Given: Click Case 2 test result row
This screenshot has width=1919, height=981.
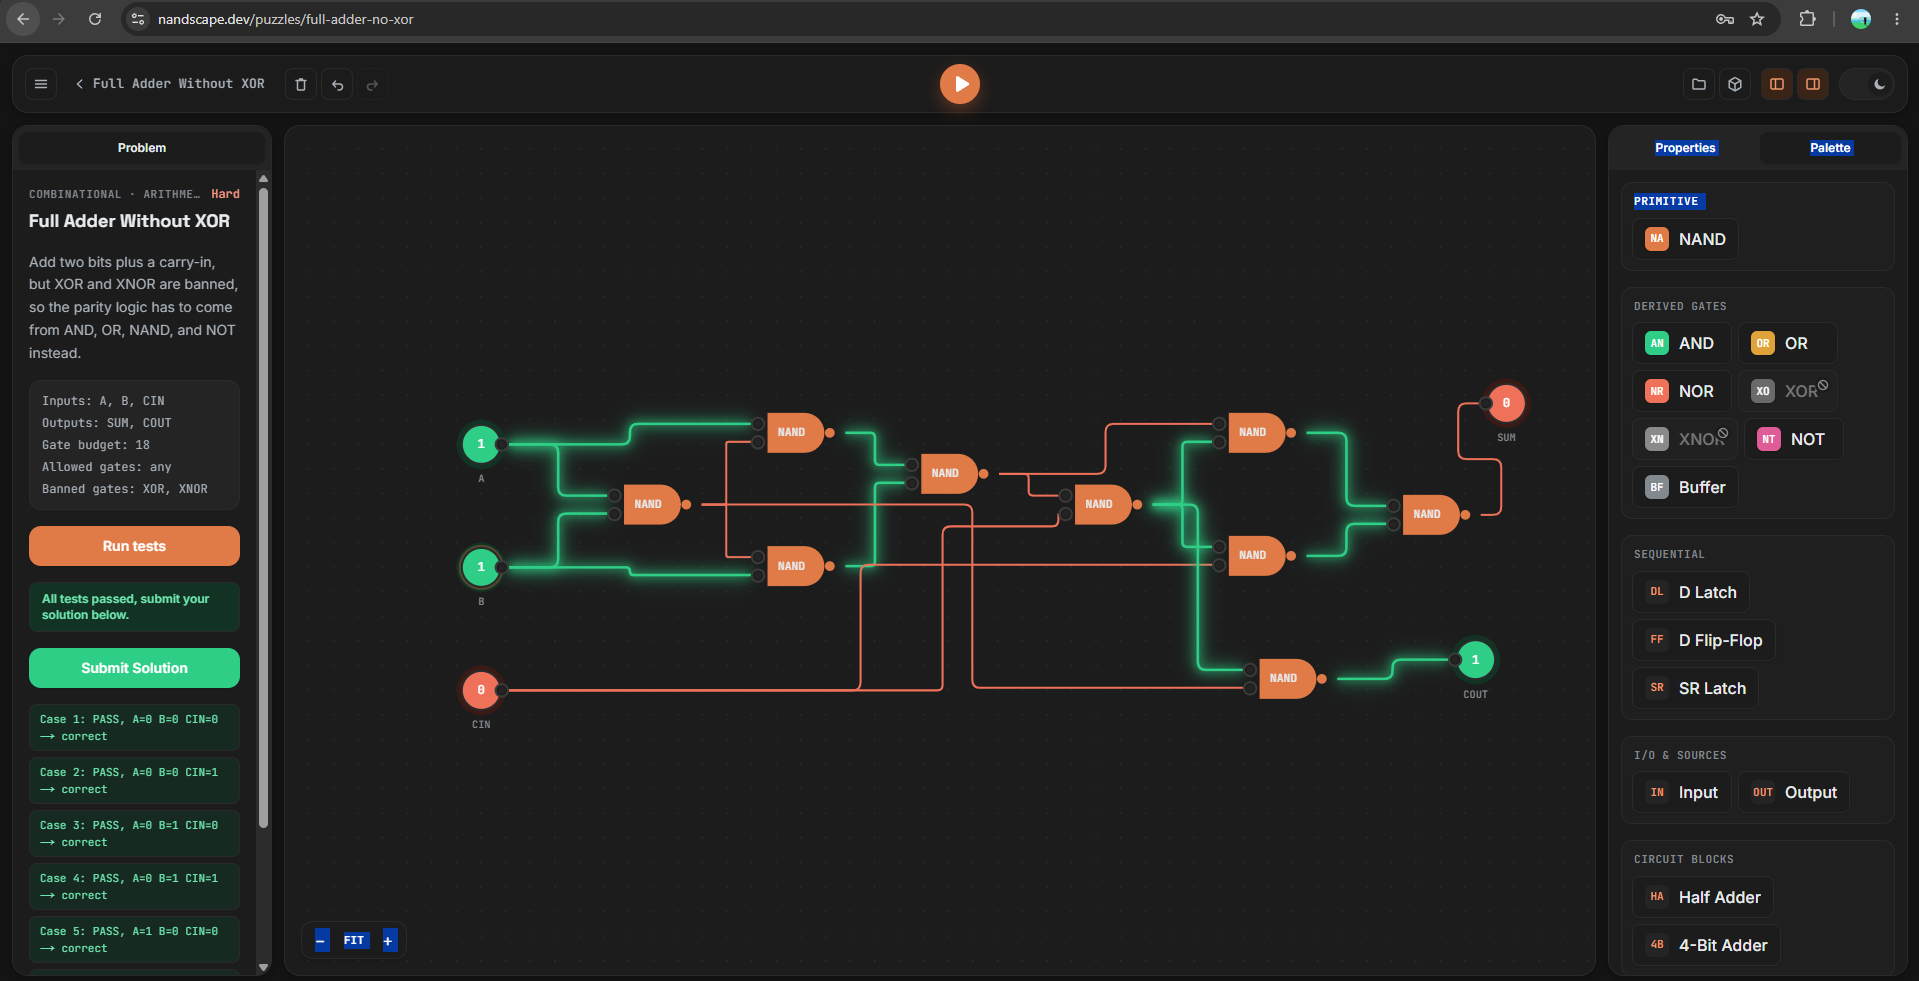Looking at the screenshot, I should click(x=134, y=781).
